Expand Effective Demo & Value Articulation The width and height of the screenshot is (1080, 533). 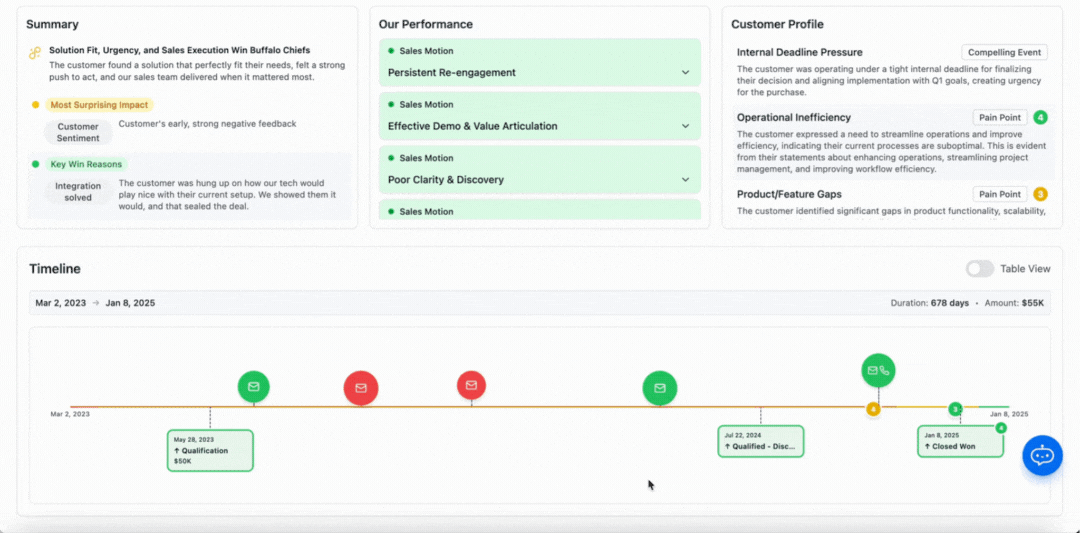539,116
